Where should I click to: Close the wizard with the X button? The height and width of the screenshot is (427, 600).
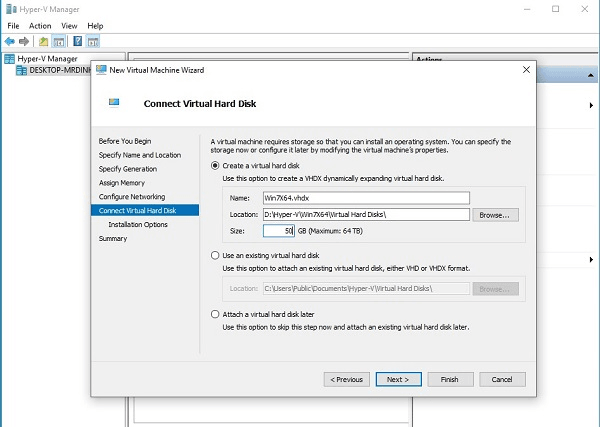pos(527,70)
